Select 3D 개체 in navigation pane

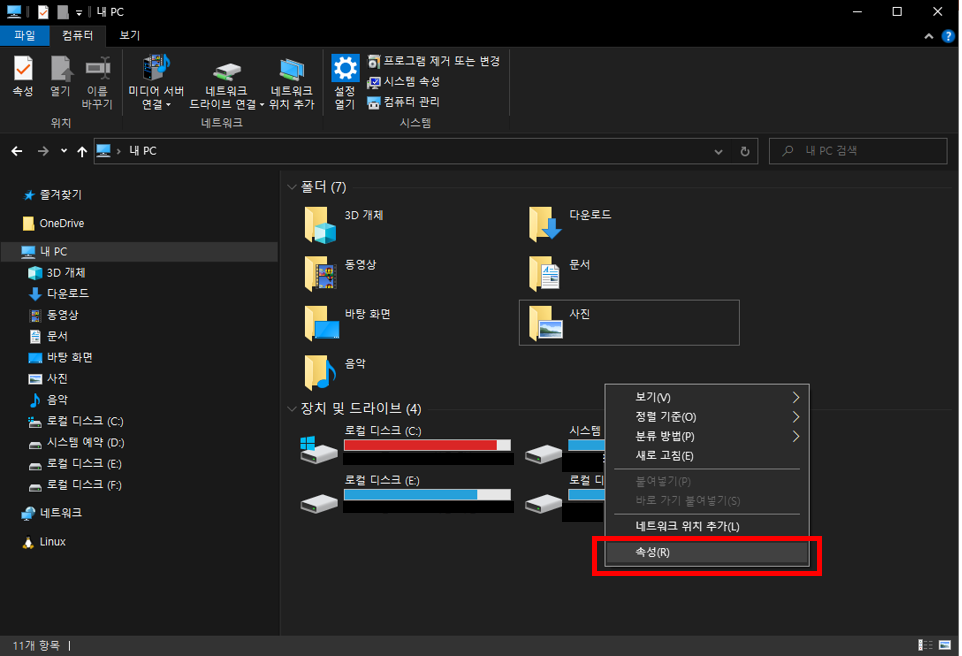(57, 272)
